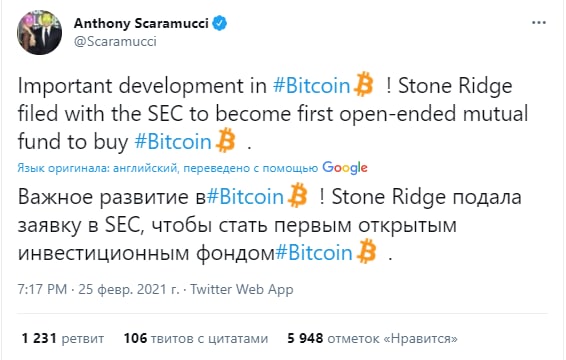Open the three-dot more options menu
Screen dimensions: 566x360
pyautogui.click(x=539, y=23)
